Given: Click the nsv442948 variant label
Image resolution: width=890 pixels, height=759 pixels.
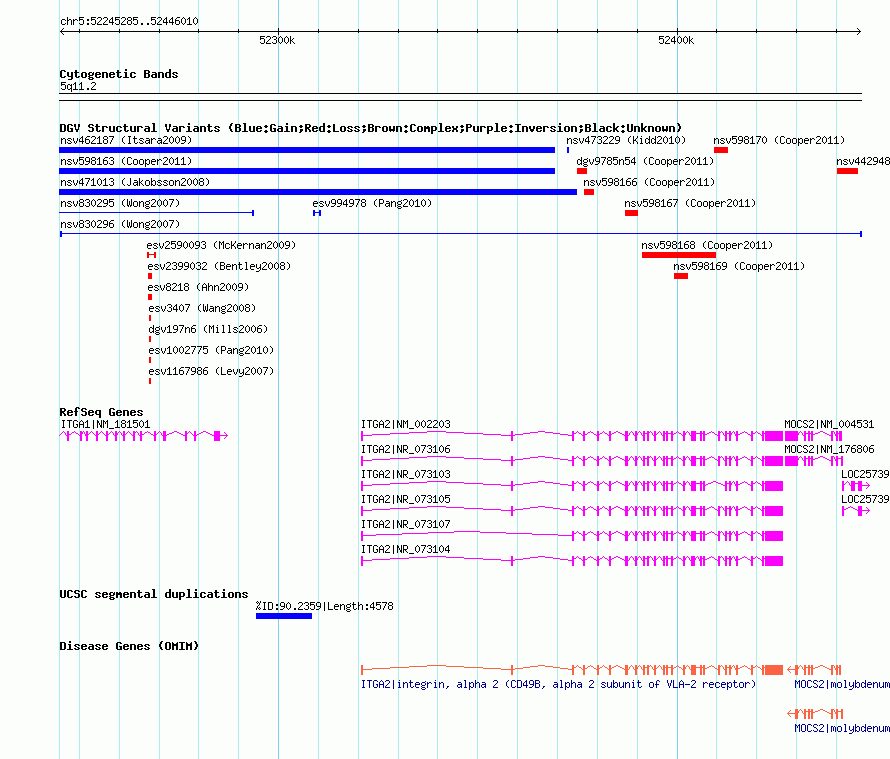Looking at the screenshot, I should click(863, 161).
